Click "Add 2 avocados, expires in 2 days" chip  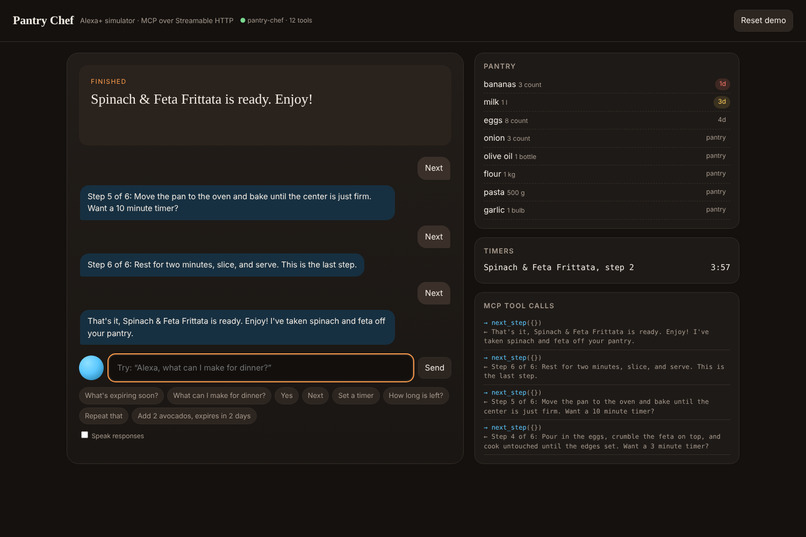point(194,416)
